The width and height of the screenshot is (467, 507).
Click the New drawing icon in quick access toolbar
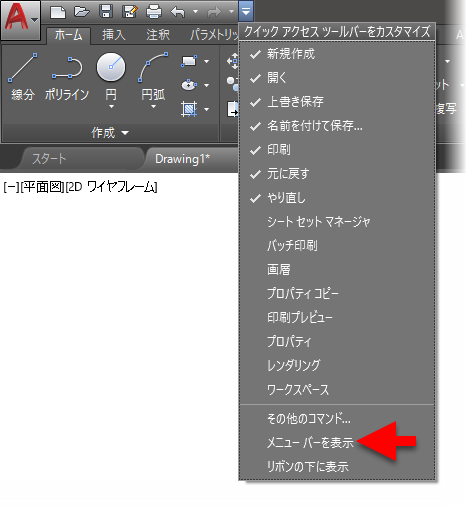(x=58, y=12)
